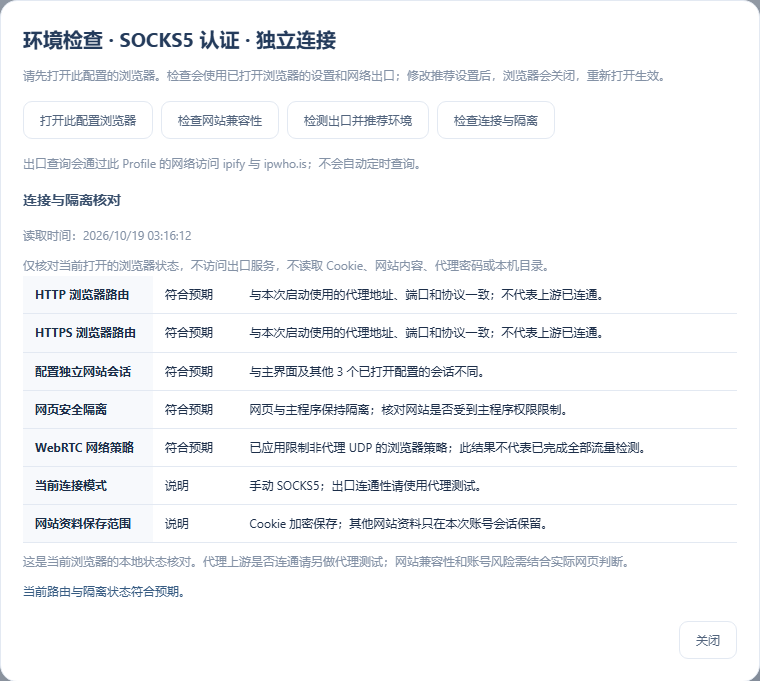The image size is (760, 681).
Task: Click the 读取时间 2026/10/19 03:16:12 timestamp
Action: pos(107,236)
